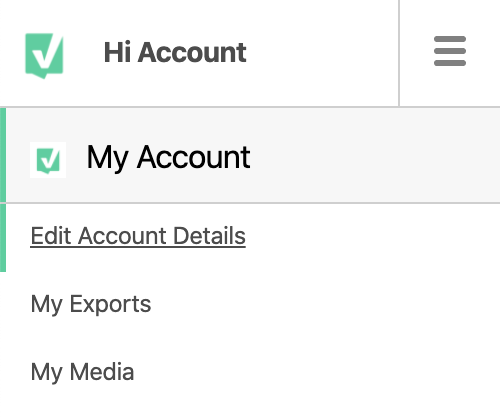The image size is (500, 418).
Task: Click the green checkmark logo in header
Action: [44, 56]
